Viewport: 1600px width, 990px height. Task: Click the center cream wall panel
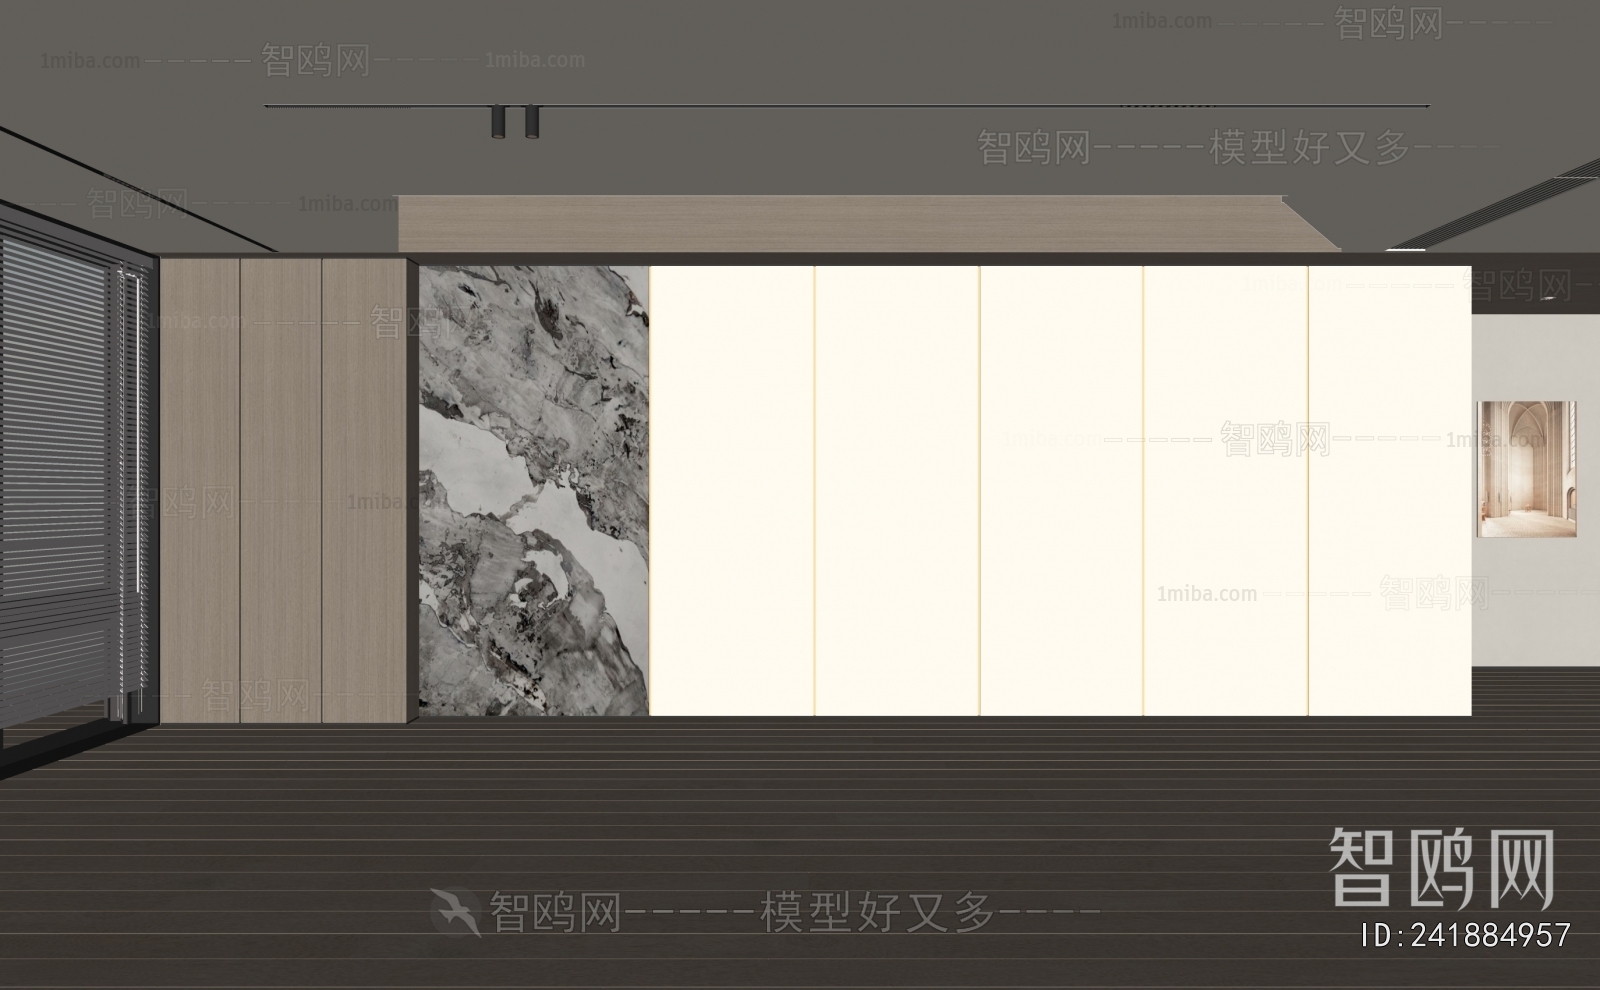click(x=1060, y=490)
